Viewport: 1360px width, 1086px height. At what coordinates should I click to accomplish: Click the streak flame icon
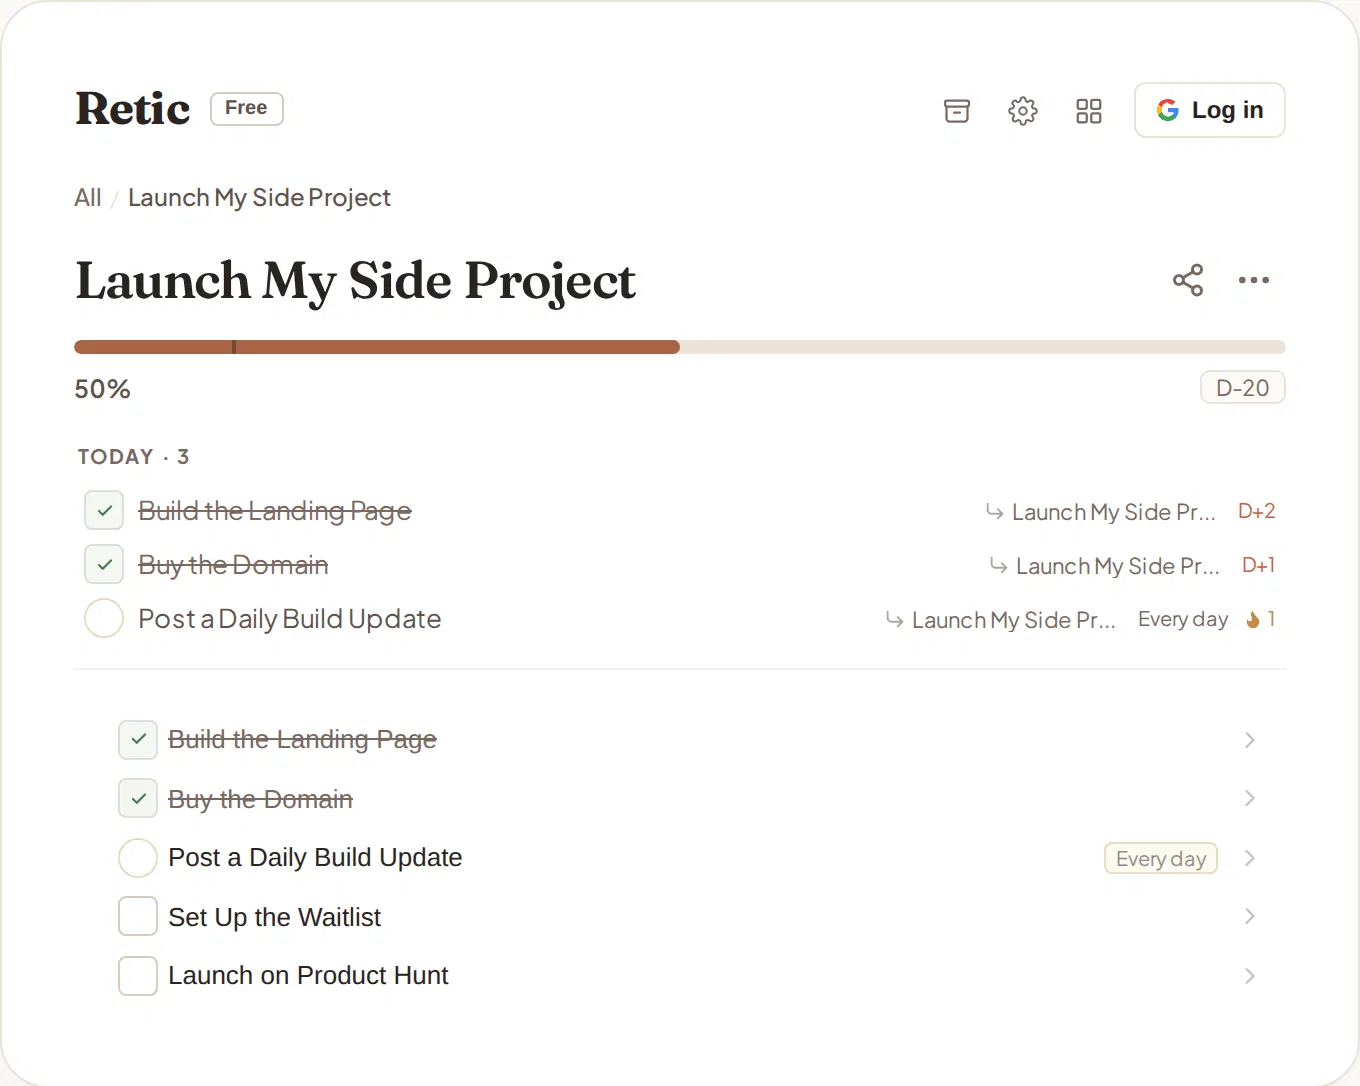1253,620
